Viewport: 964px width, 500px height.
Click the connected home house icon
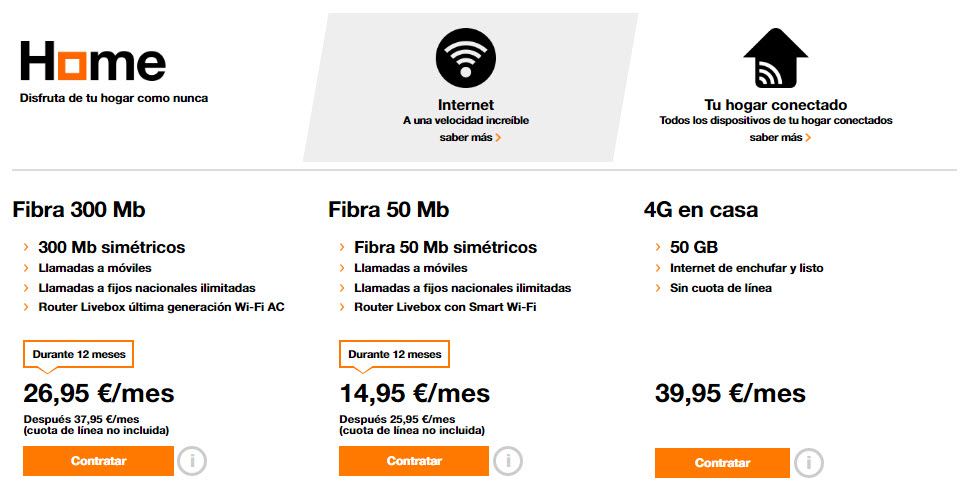[x=775, y=58]
